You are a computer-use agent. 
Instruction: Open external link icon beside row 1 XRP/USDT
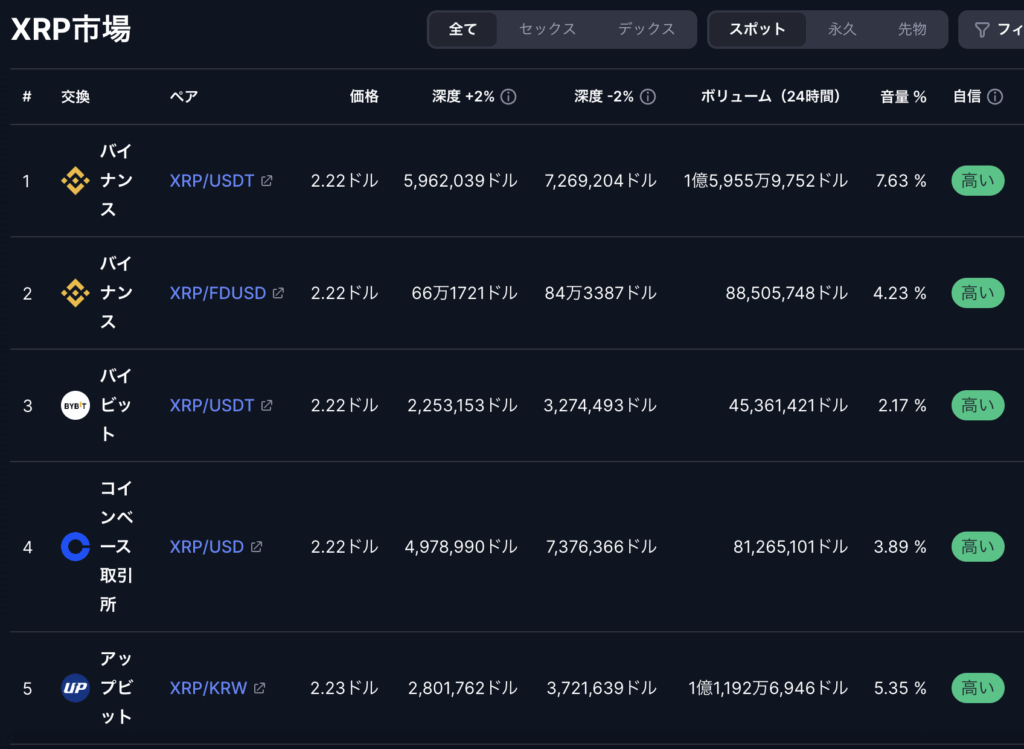click(266, 181)
